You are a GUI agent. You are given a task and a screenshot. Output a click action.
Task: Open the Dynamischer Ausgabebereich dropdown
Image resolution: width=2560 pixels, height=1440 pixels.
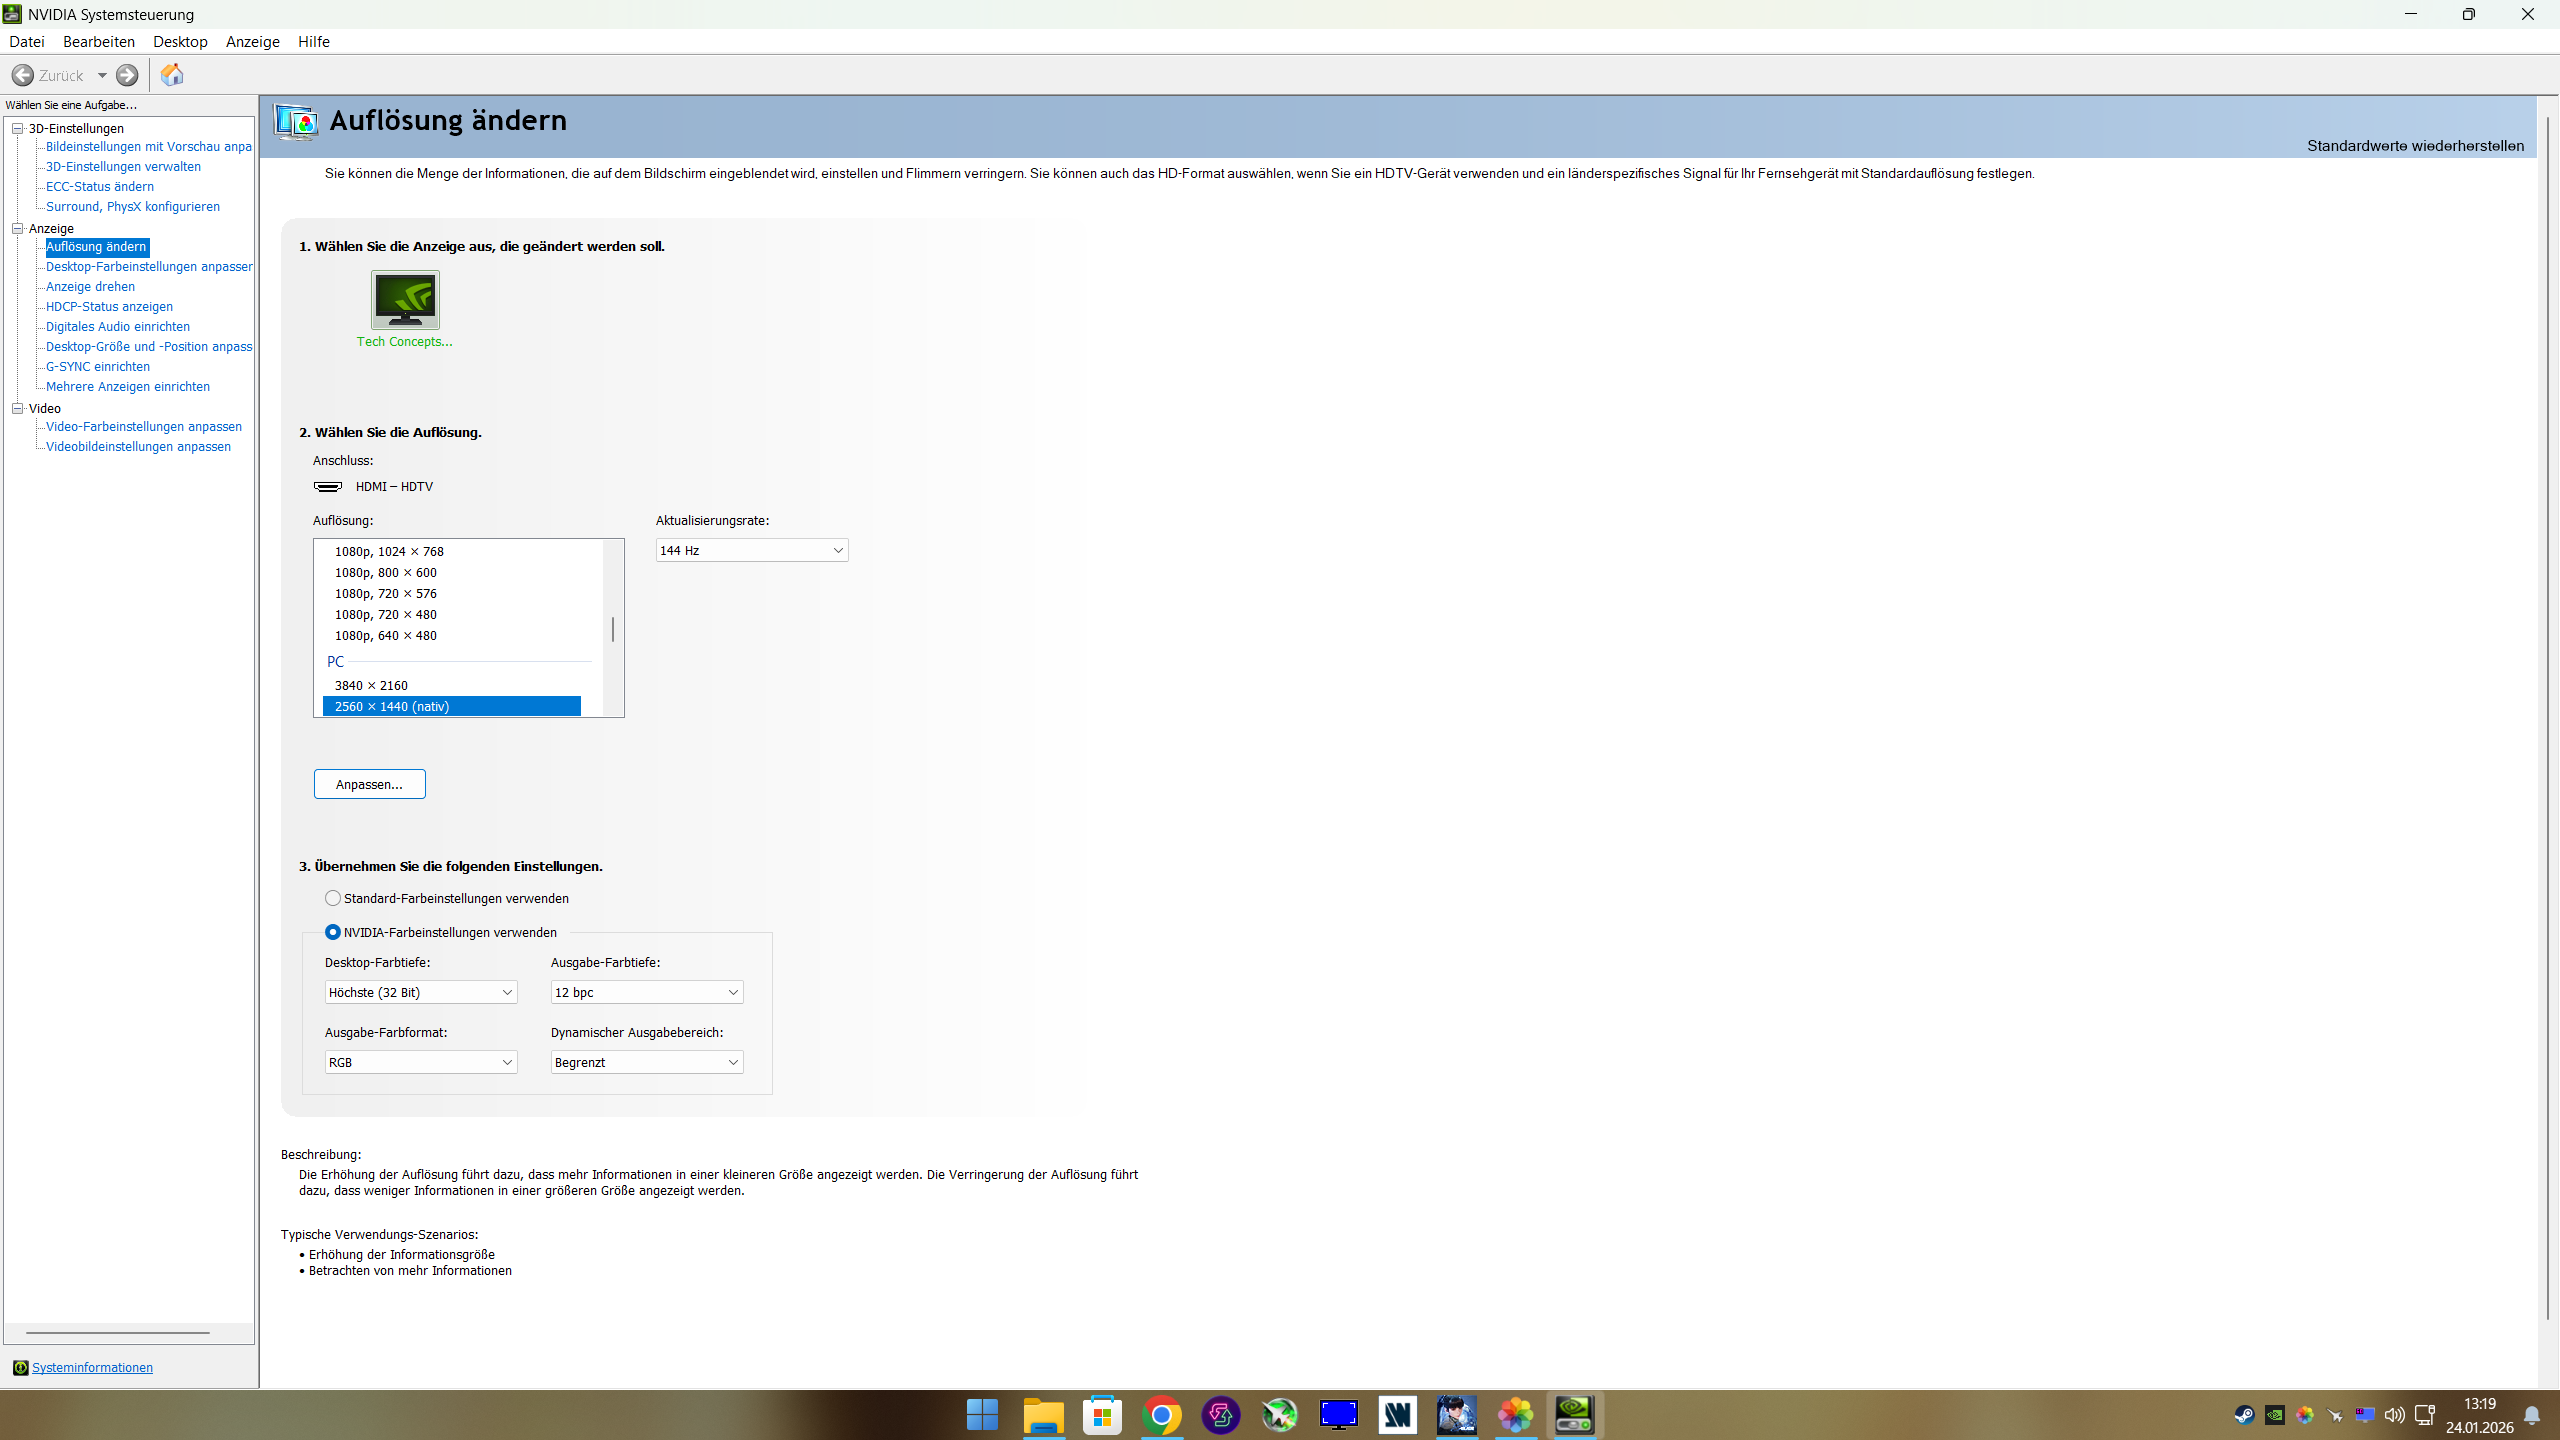pyautogui.click(x=647, y=1062)
